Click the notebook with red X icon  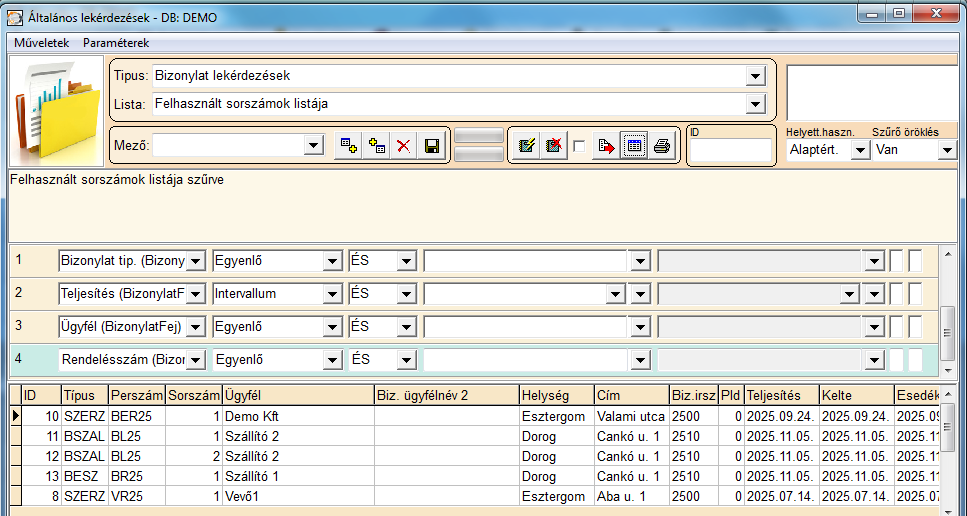click(554, 146)
